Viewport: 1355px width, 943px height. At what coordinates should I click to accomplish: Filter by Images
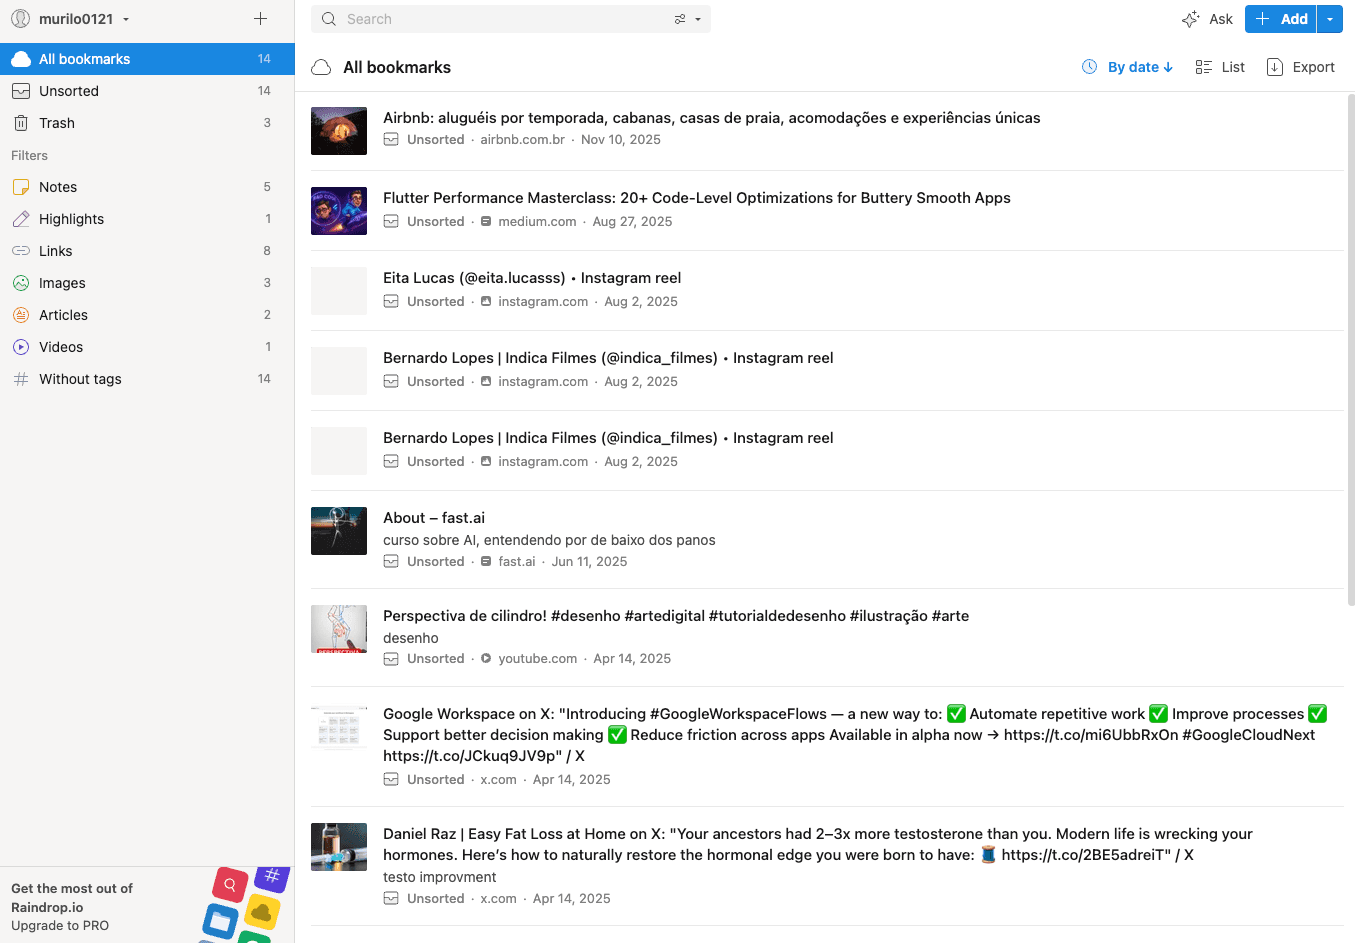[147, 283]
